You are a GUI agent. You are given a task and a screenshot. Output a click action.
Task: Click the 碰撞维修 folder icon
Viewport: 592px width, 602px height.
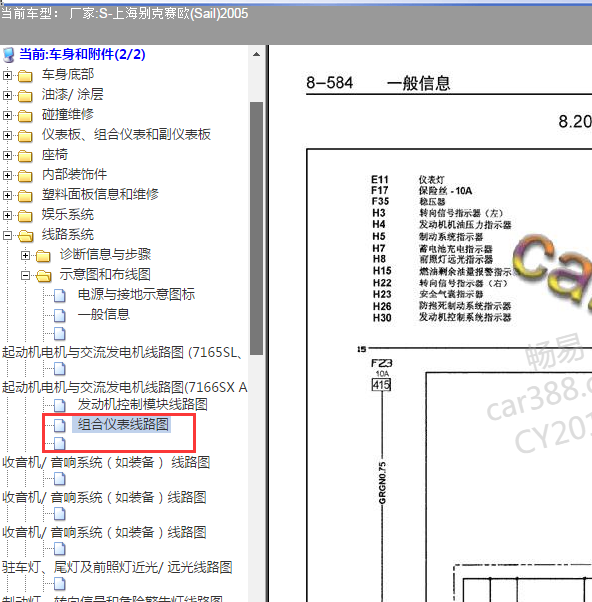point(25,116)
